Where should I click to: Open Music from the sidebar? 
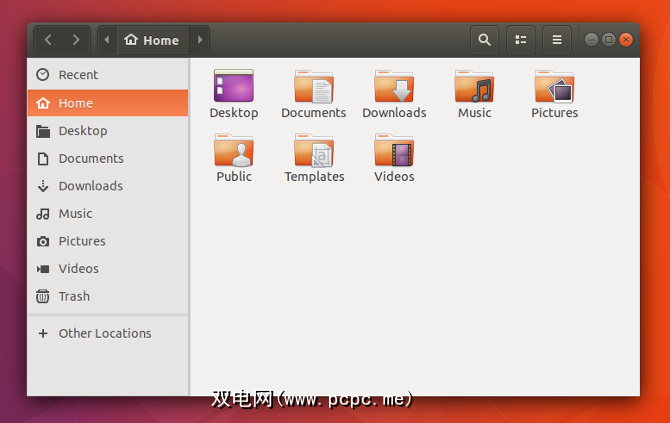[x=108, y=214]
